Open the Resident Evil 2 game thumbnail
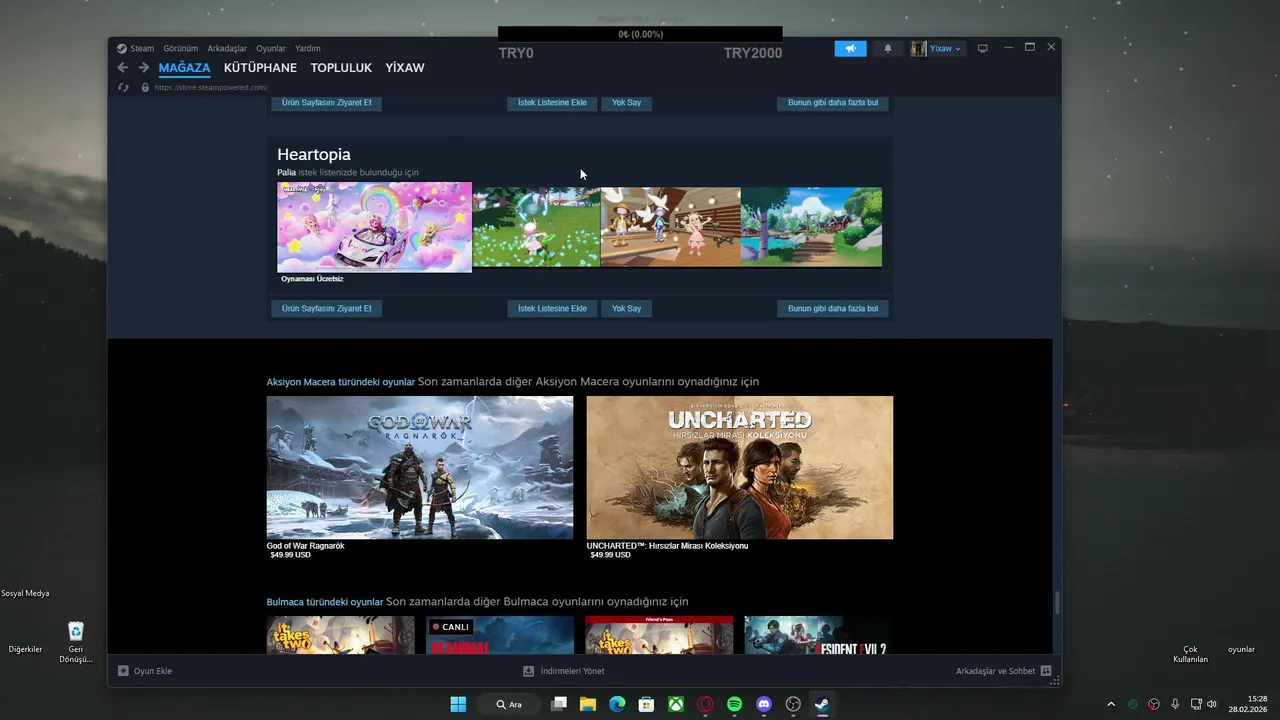Image resolution: width=1280 pixels, height=720 pixels. tap(818, 635)
